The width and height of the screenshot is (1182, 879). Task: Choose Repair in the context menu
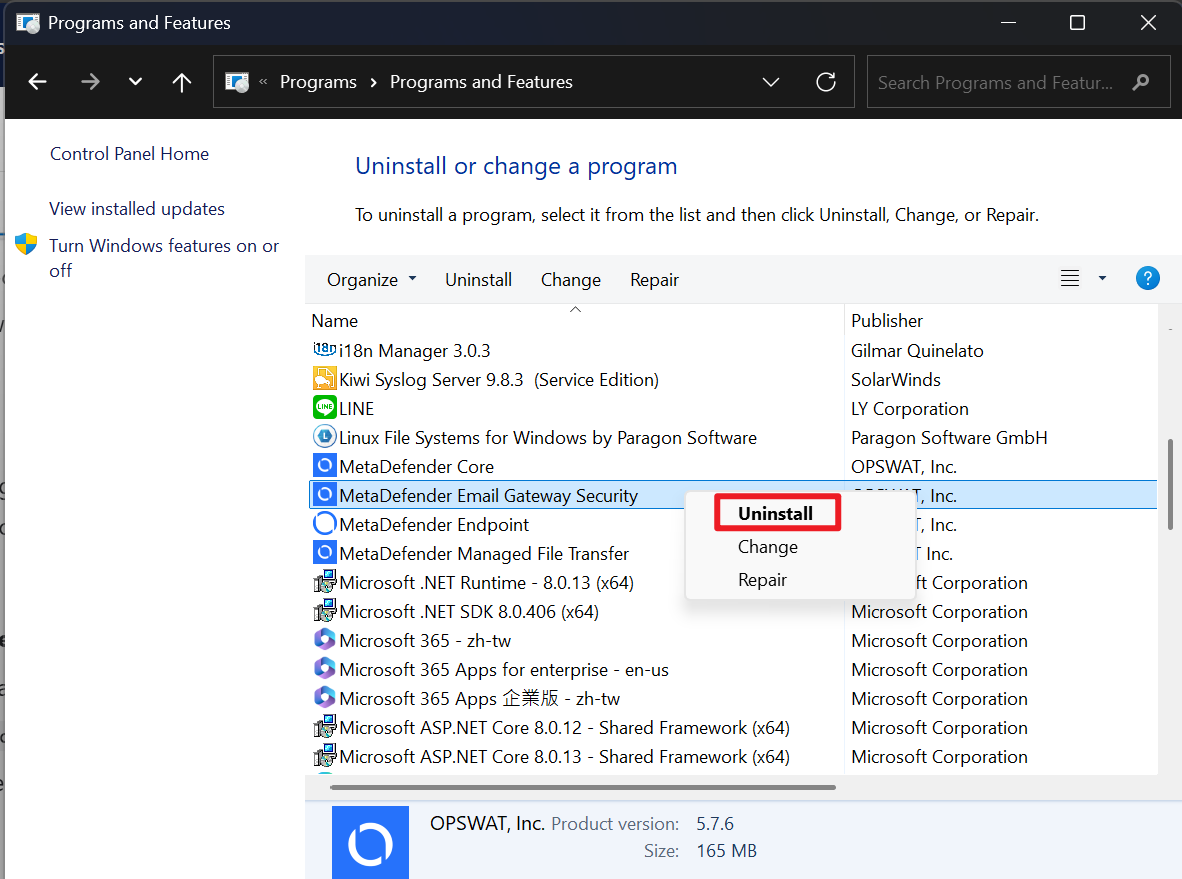click(762, 580)
